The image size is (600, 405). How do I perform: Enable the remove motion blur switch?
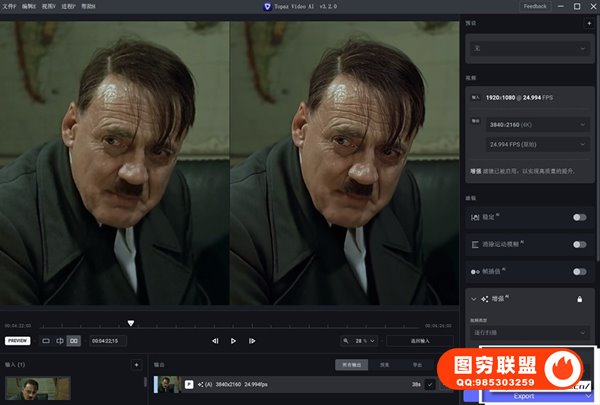point(578,244)
